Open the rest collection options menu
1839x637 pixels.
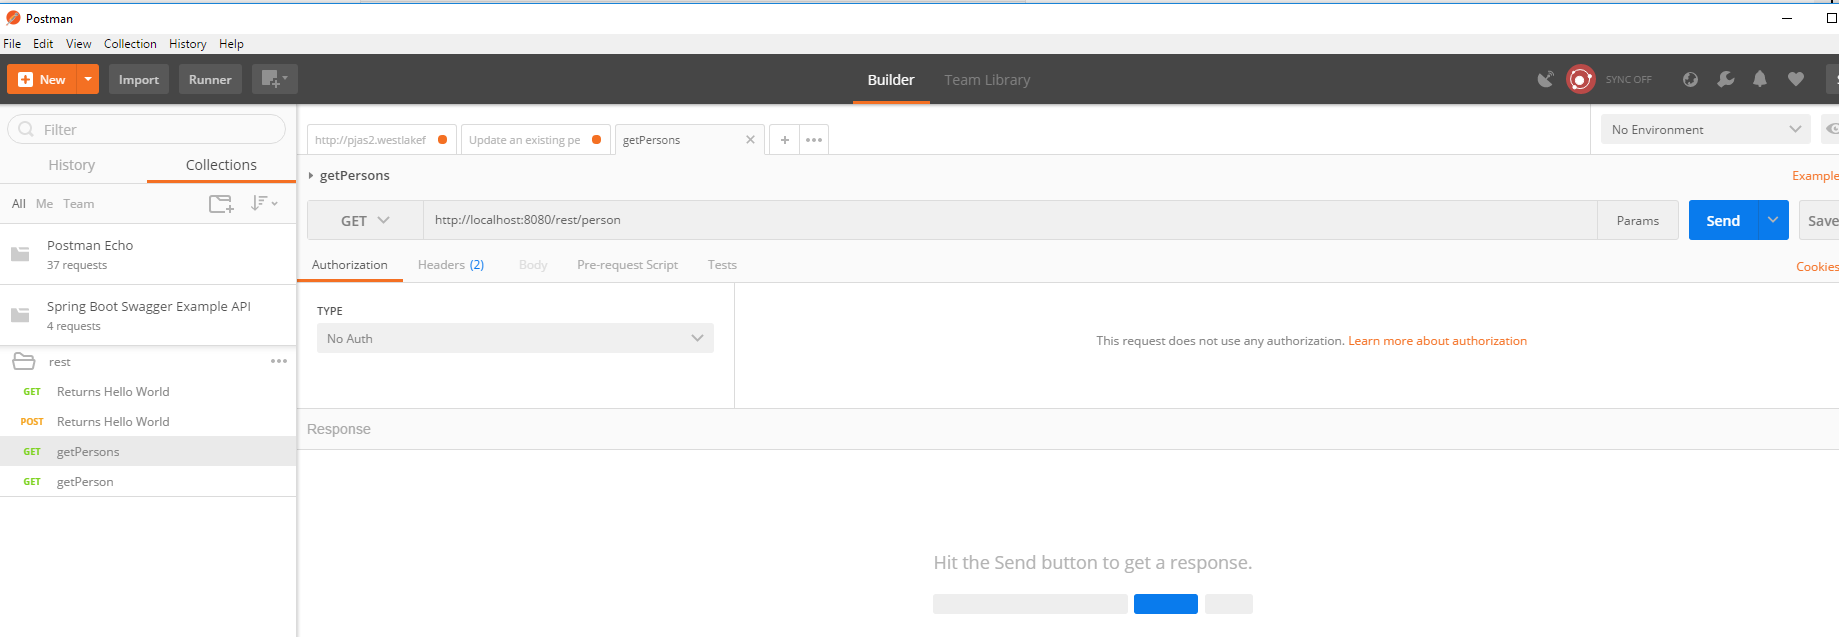[x=279, y=361]
